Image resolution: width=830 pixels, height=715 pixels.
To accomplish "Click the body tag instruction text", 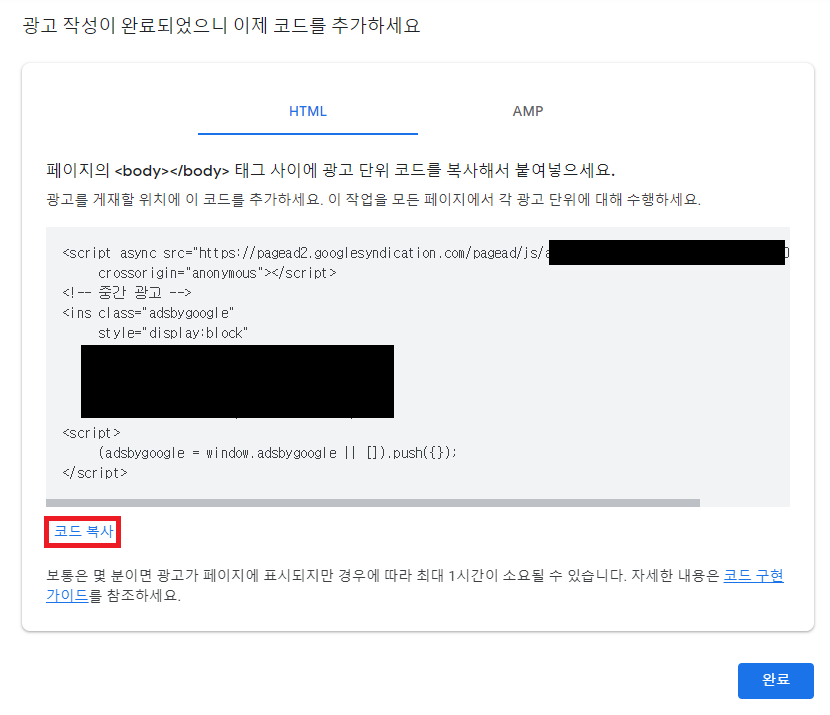I will click(330, 170).
